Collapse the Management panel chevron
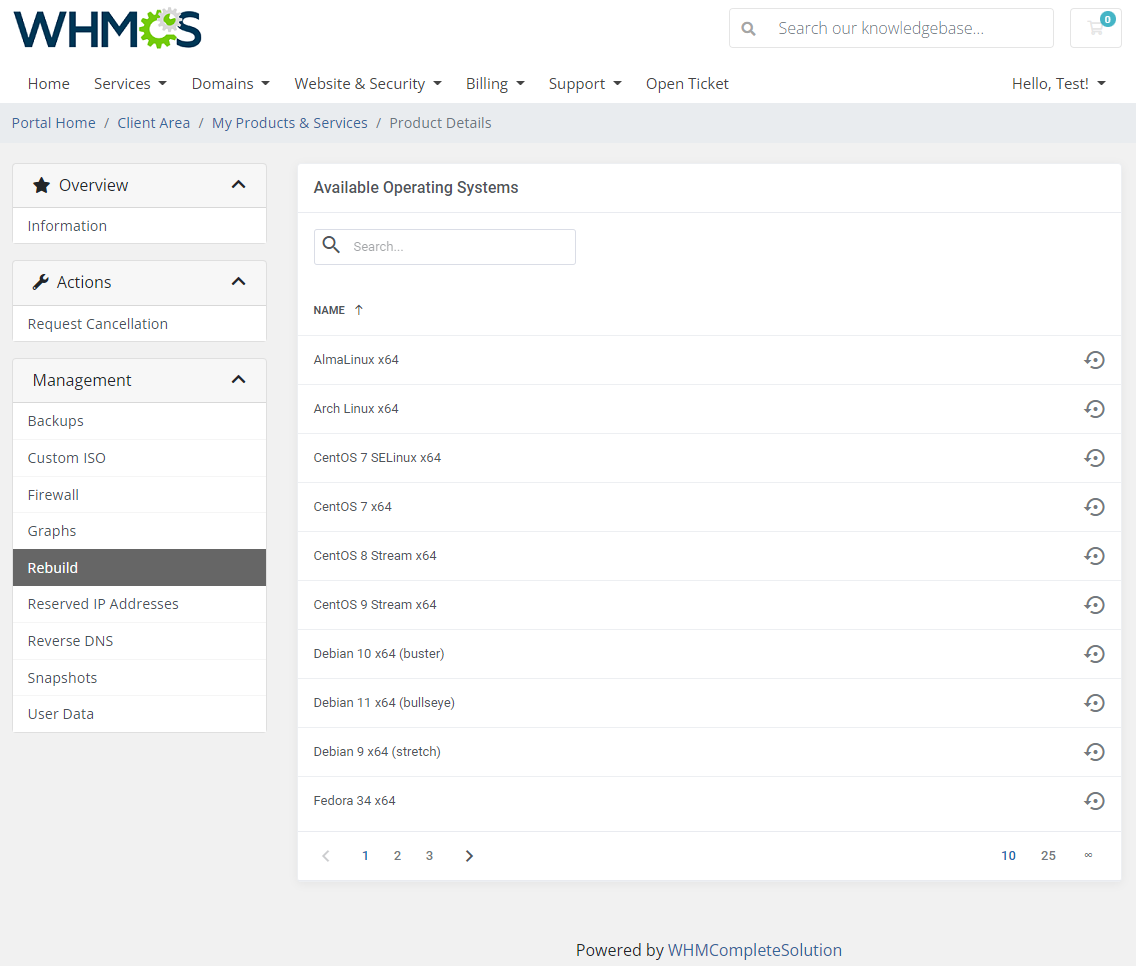Viewport: 1136px width, 966px height. point(238,380)
